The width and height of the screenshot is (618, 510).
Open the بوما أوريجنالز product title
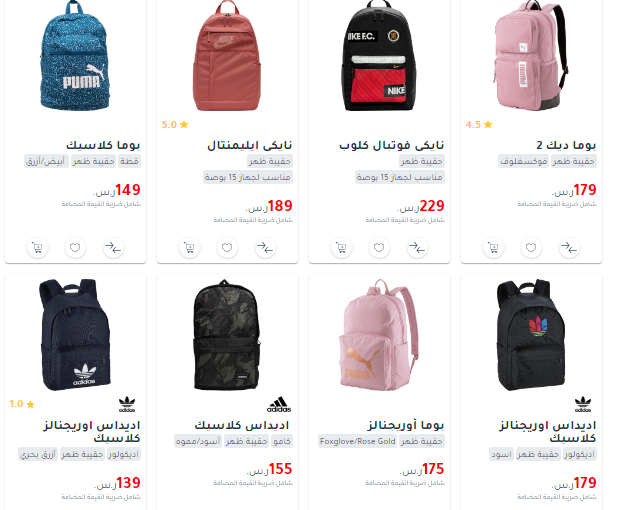tap(406, 425)
